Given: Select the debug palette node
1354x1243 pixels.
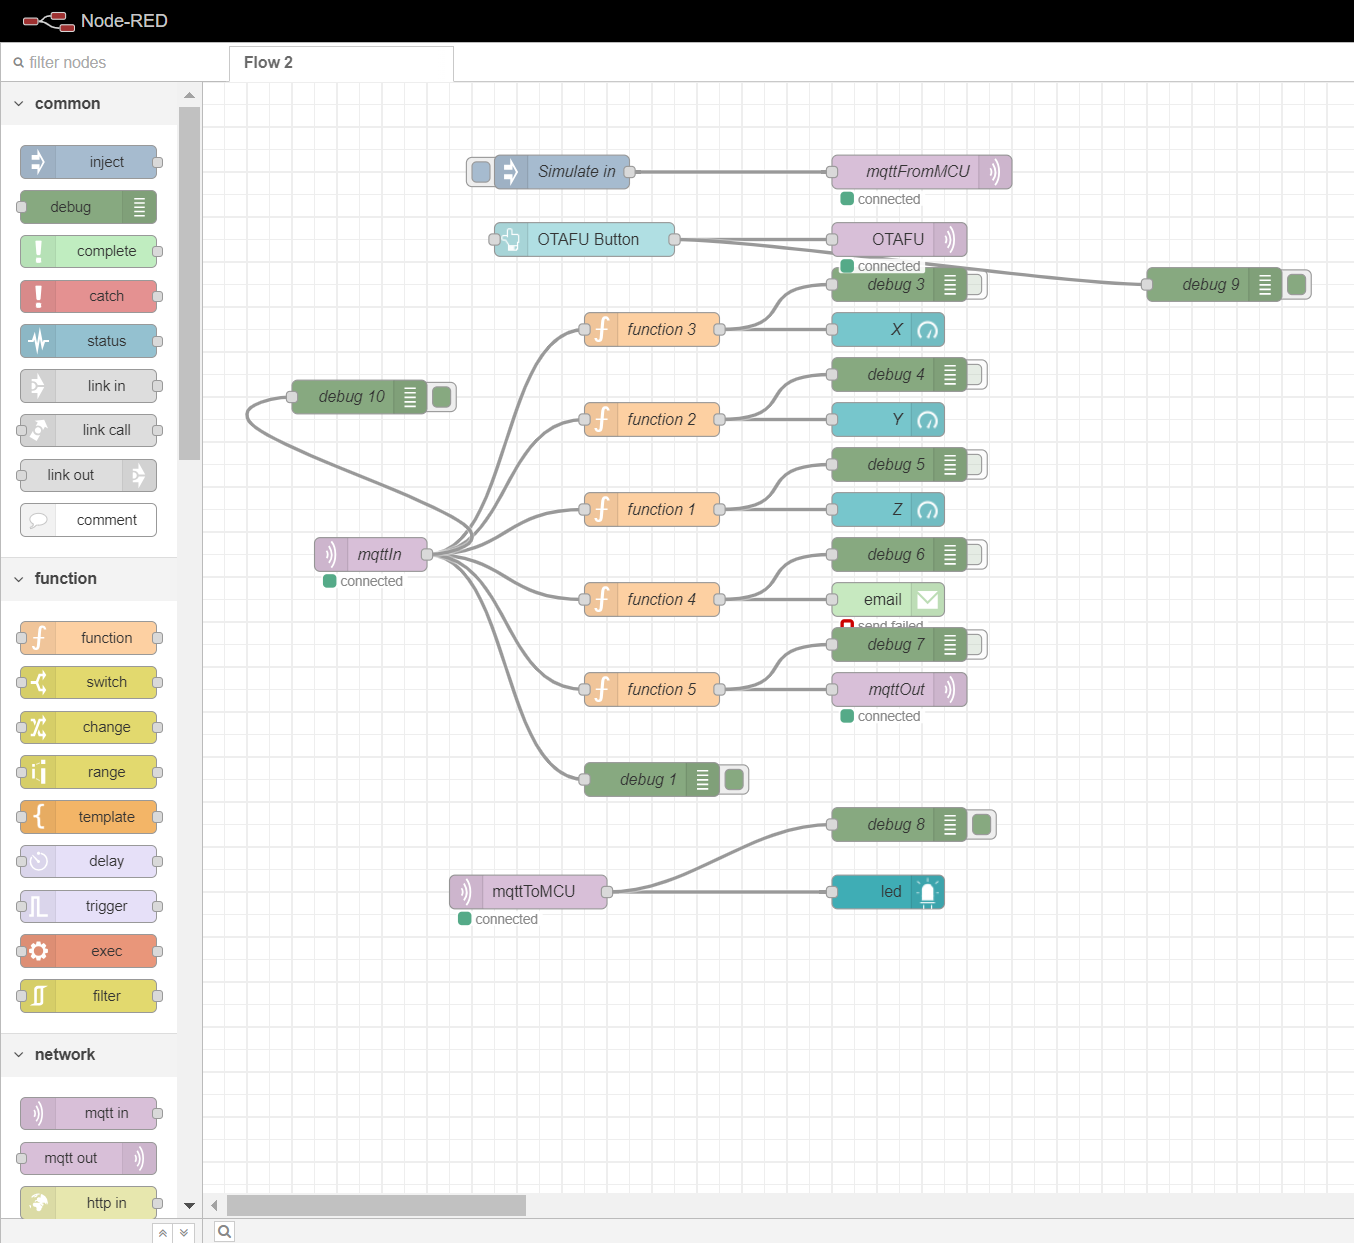Looking at the screenshot, I should point(88,207).
